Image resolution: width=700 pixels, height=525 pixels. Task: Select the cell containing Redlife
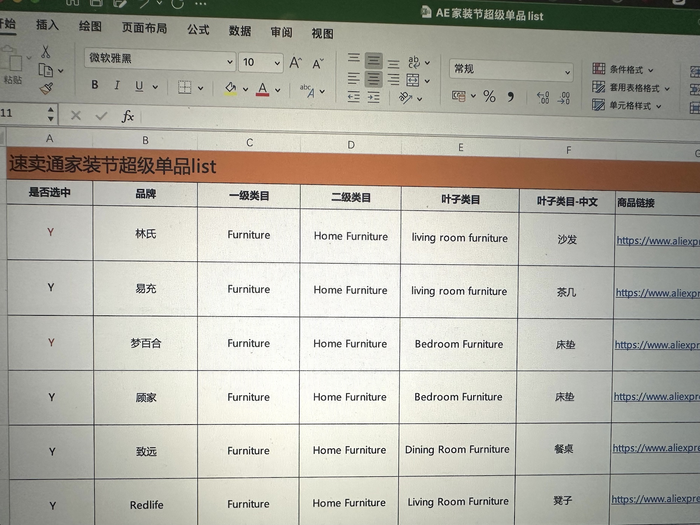pos(146,505)
